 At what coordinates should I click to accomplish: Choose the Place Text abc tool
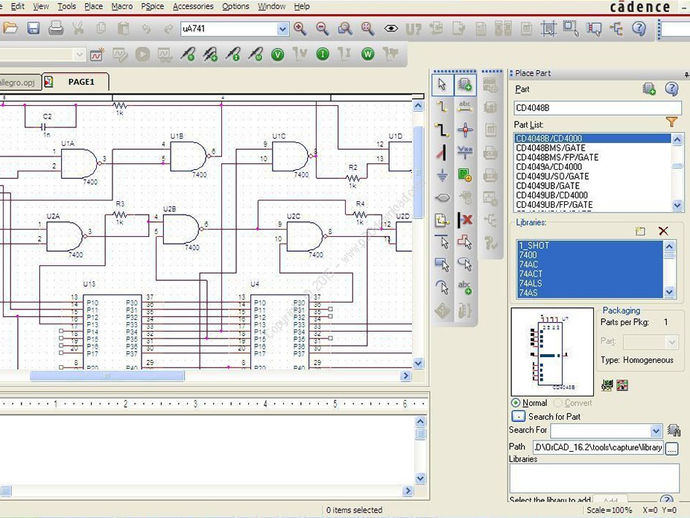click(x=465, y=287)
